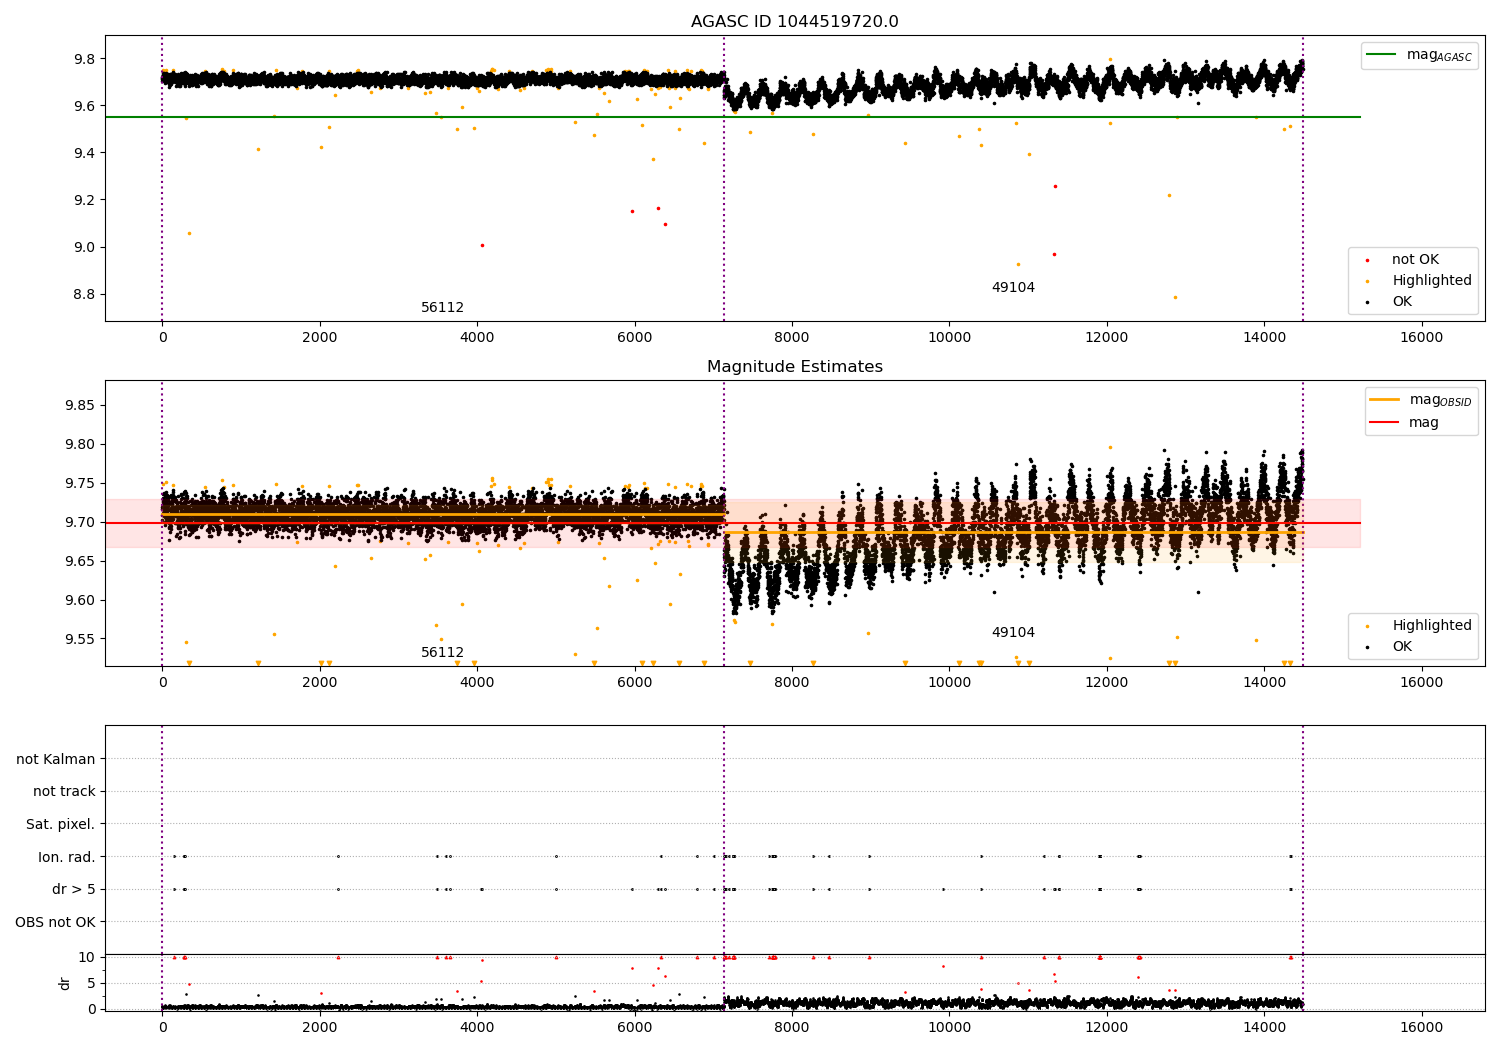This screenshot has width=1500, height=1050.
Task: Click x-tick '14000' under Magnitude Estimates plot
Action: tap(1264, 683)
